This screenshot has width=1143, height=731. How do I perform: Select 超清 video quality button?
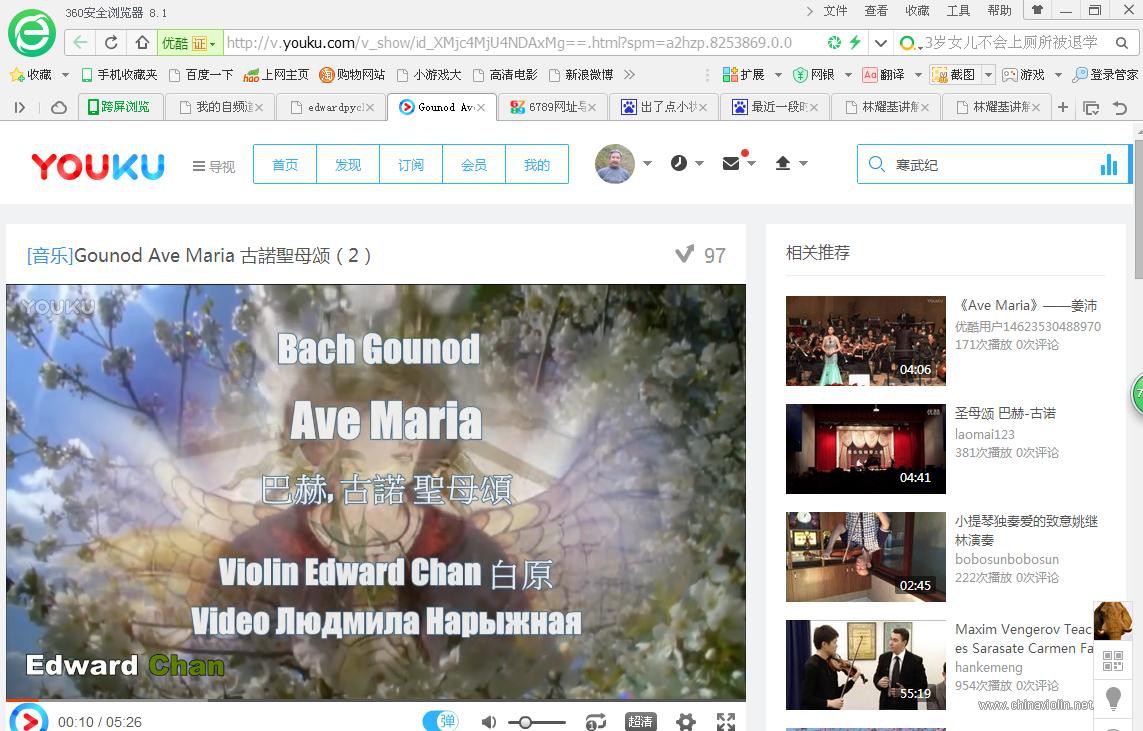tap(640, 720)
